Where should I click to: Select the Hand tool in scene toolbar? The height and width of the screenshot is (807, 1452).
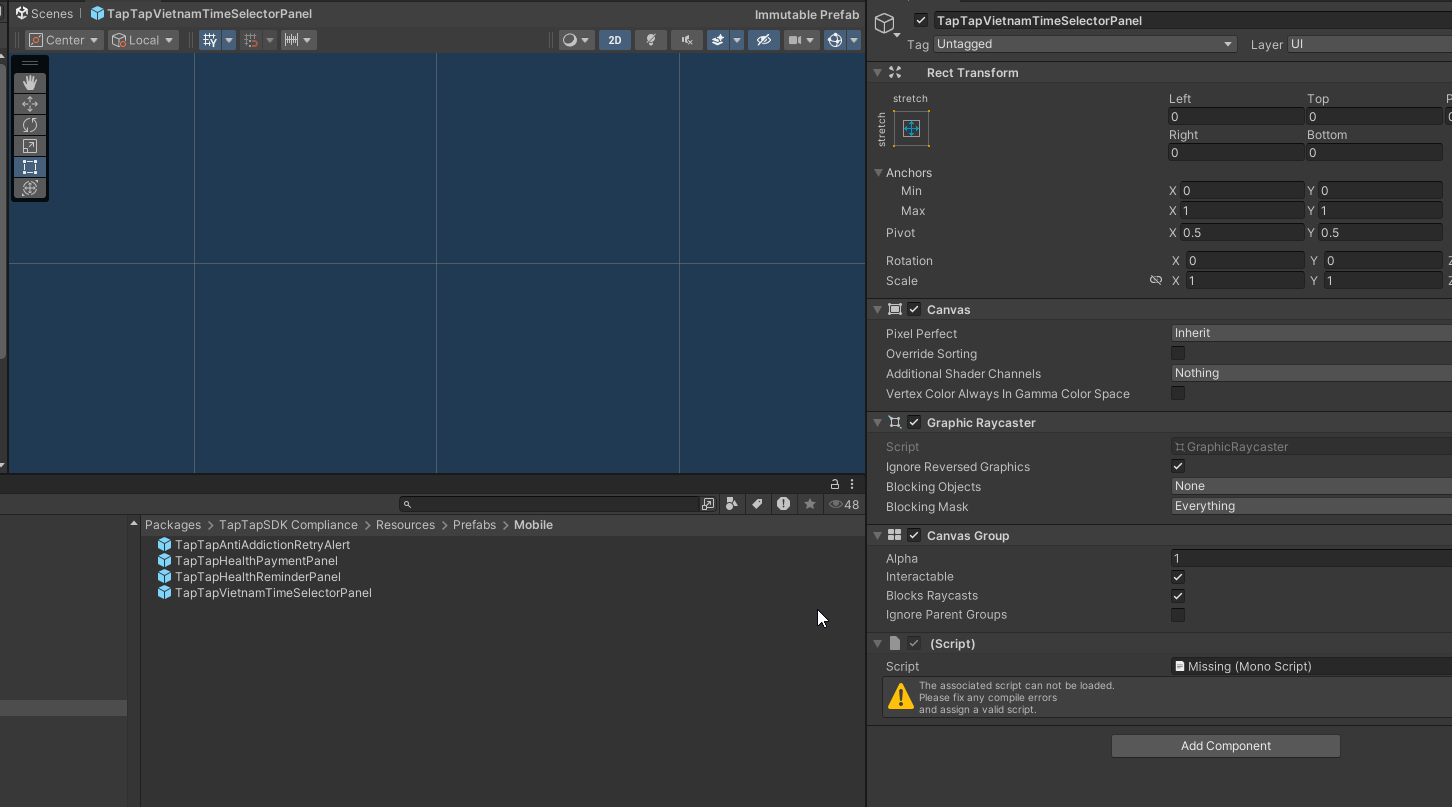pyautogui.click(x=30, y=83)
